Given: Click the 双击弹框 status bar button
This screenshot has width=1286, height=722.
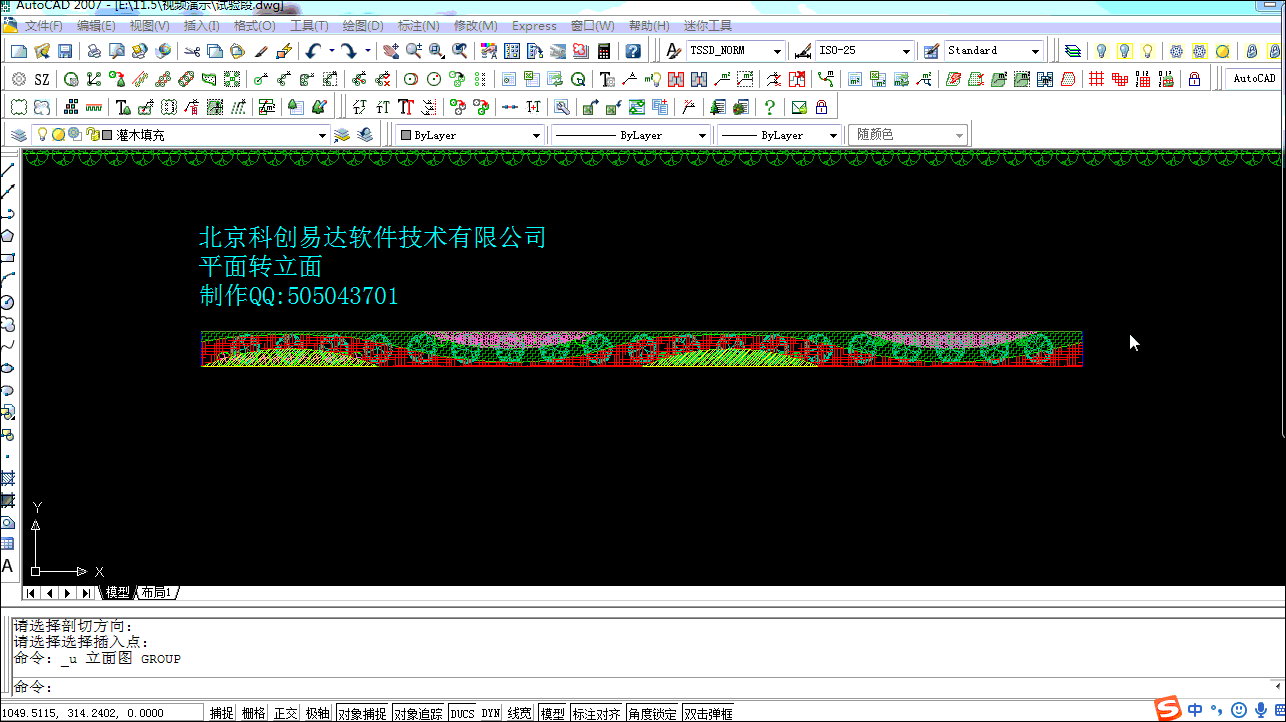Looking at the screenshot, I should (x=709, y=713).
